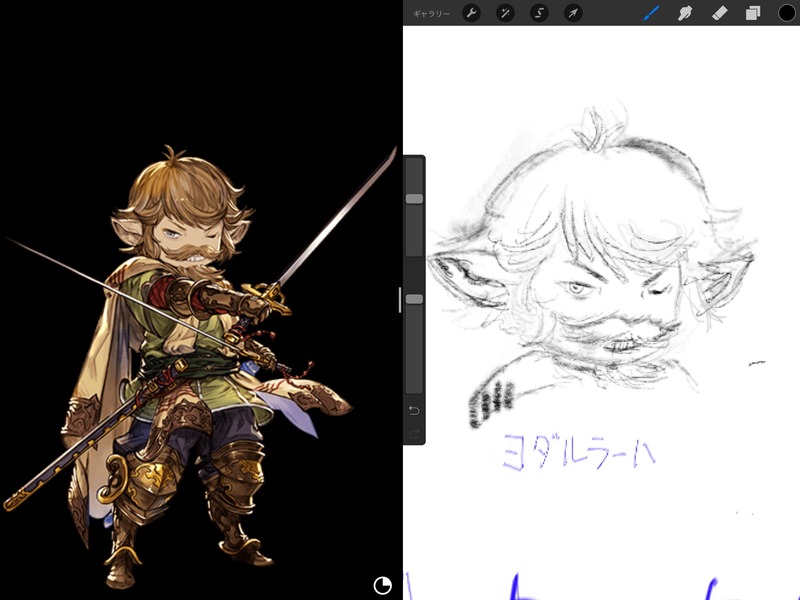Activate the Selection tool
The width and height of the screenshot is (800, 600).
pyautogui.click(x=539, y=13)
